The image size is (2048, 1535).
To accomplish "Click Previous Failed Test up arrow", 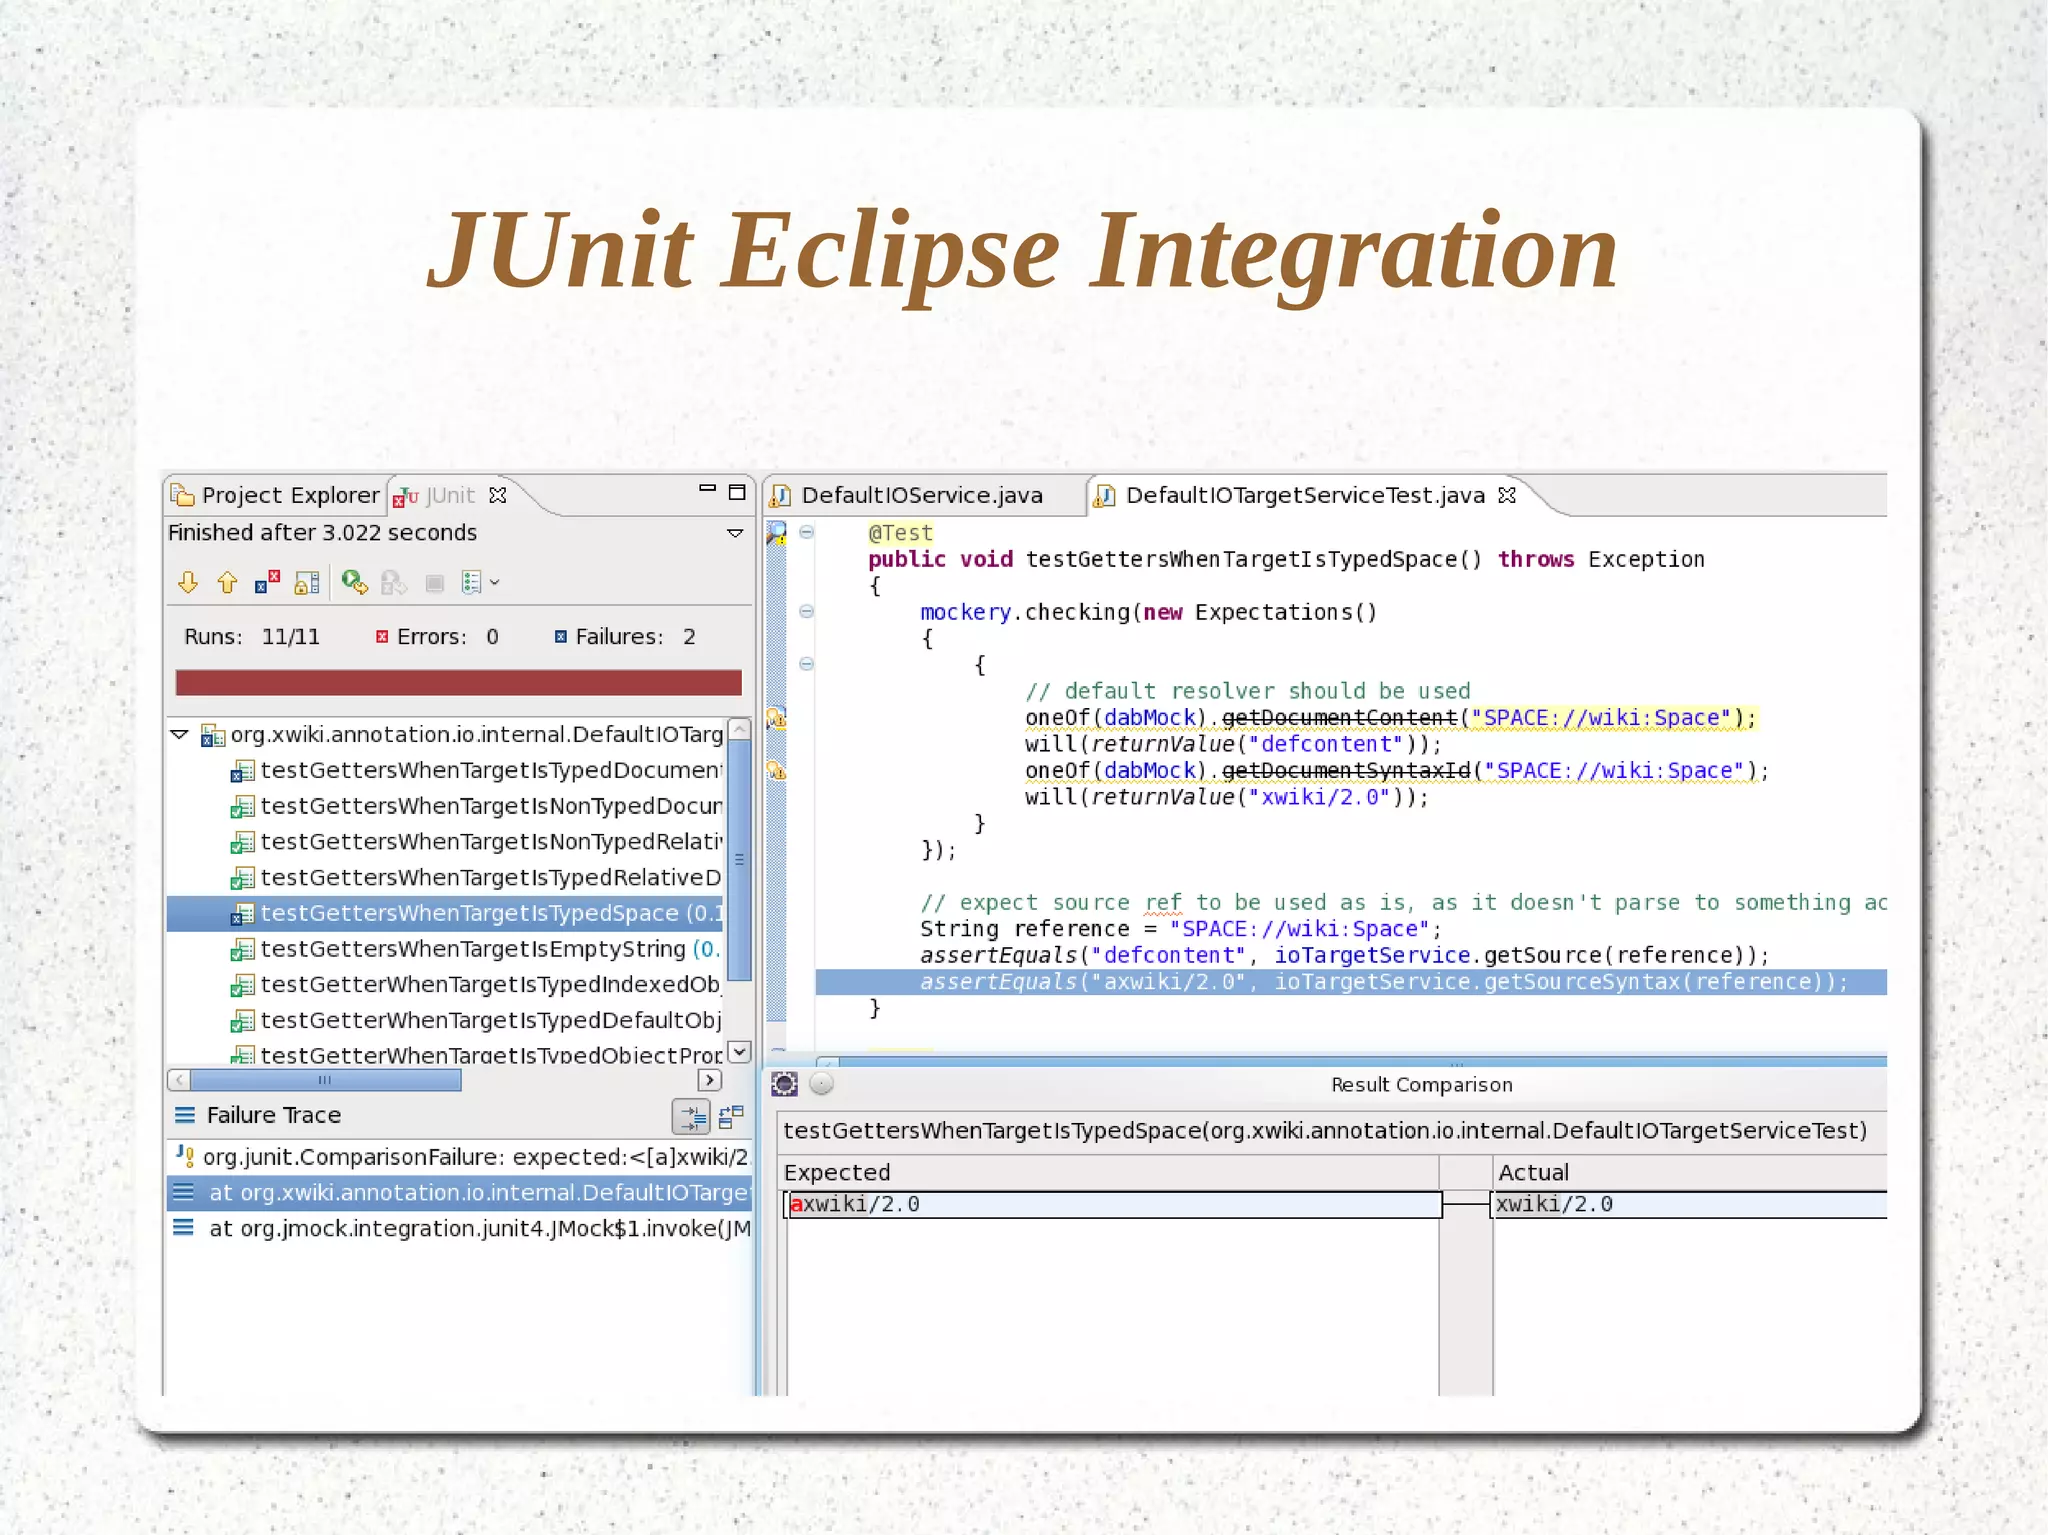I will (227, 583).
